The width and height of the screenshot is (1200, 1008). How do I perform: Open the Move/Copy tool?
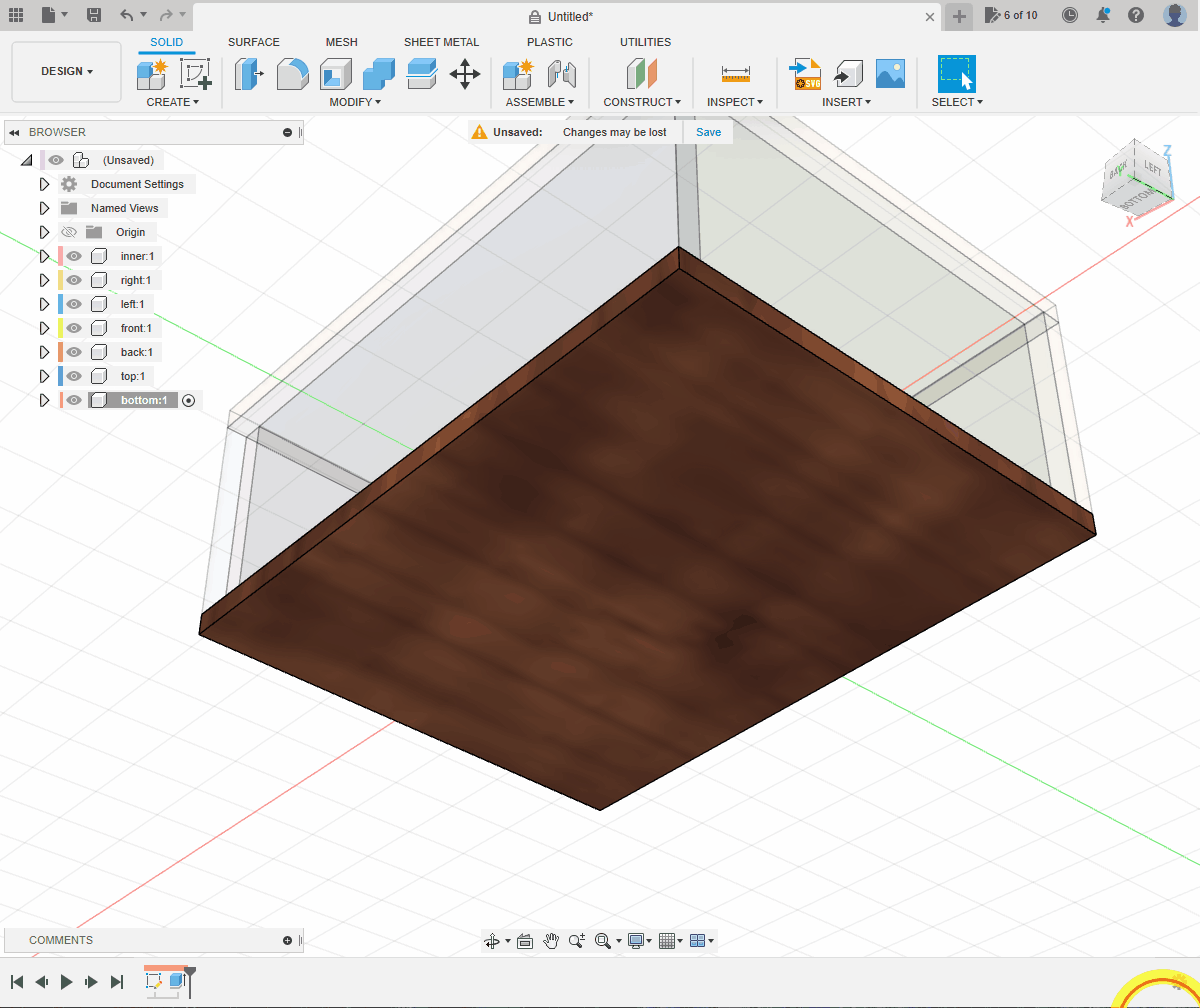[465, 74]
